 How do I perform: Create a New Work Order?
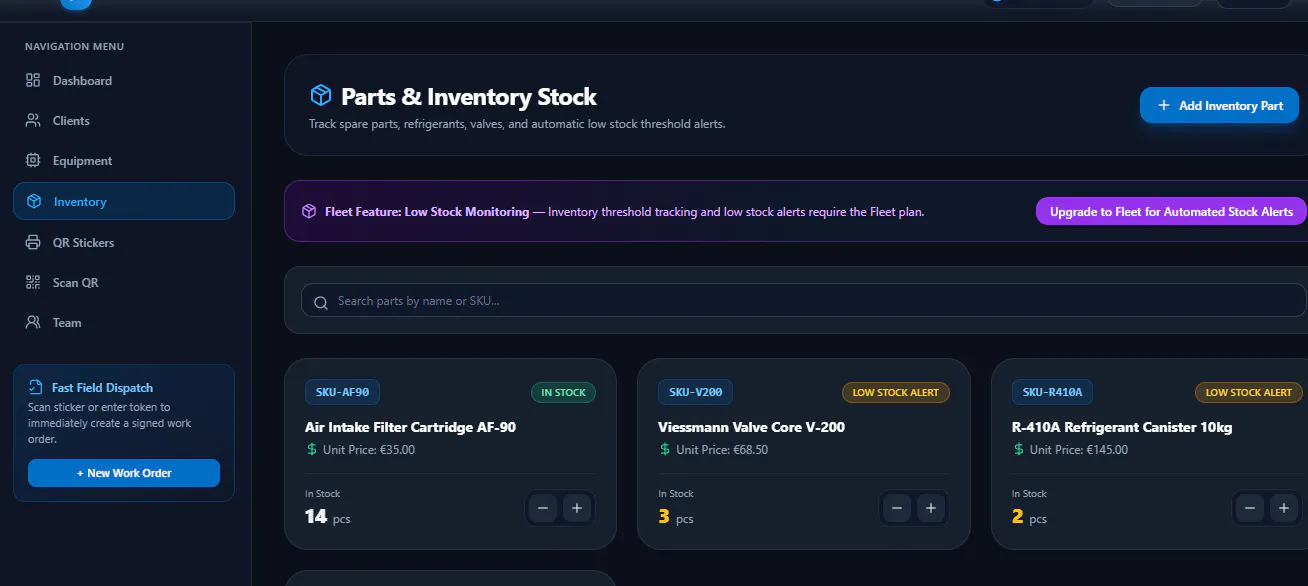coord(124,473)
